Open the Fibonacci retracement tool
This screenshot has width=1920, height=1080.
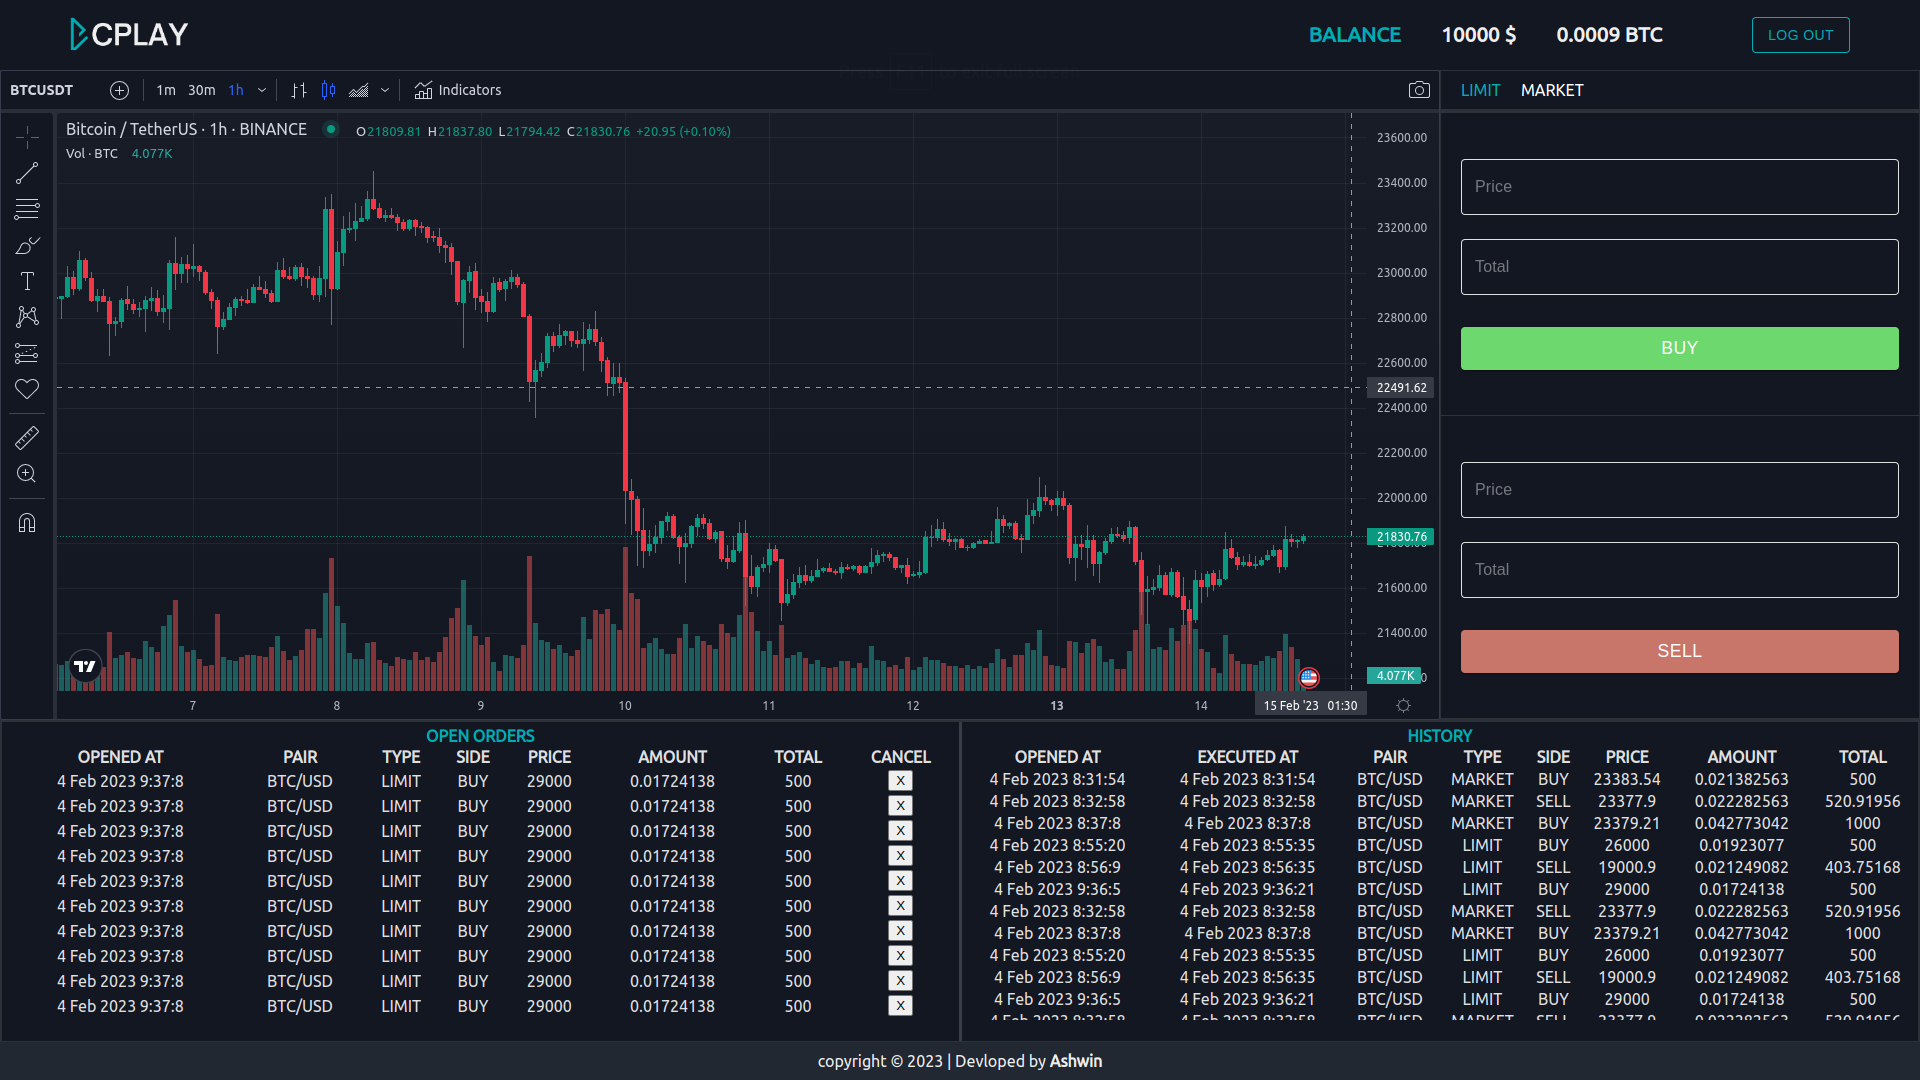coord(27,209)
